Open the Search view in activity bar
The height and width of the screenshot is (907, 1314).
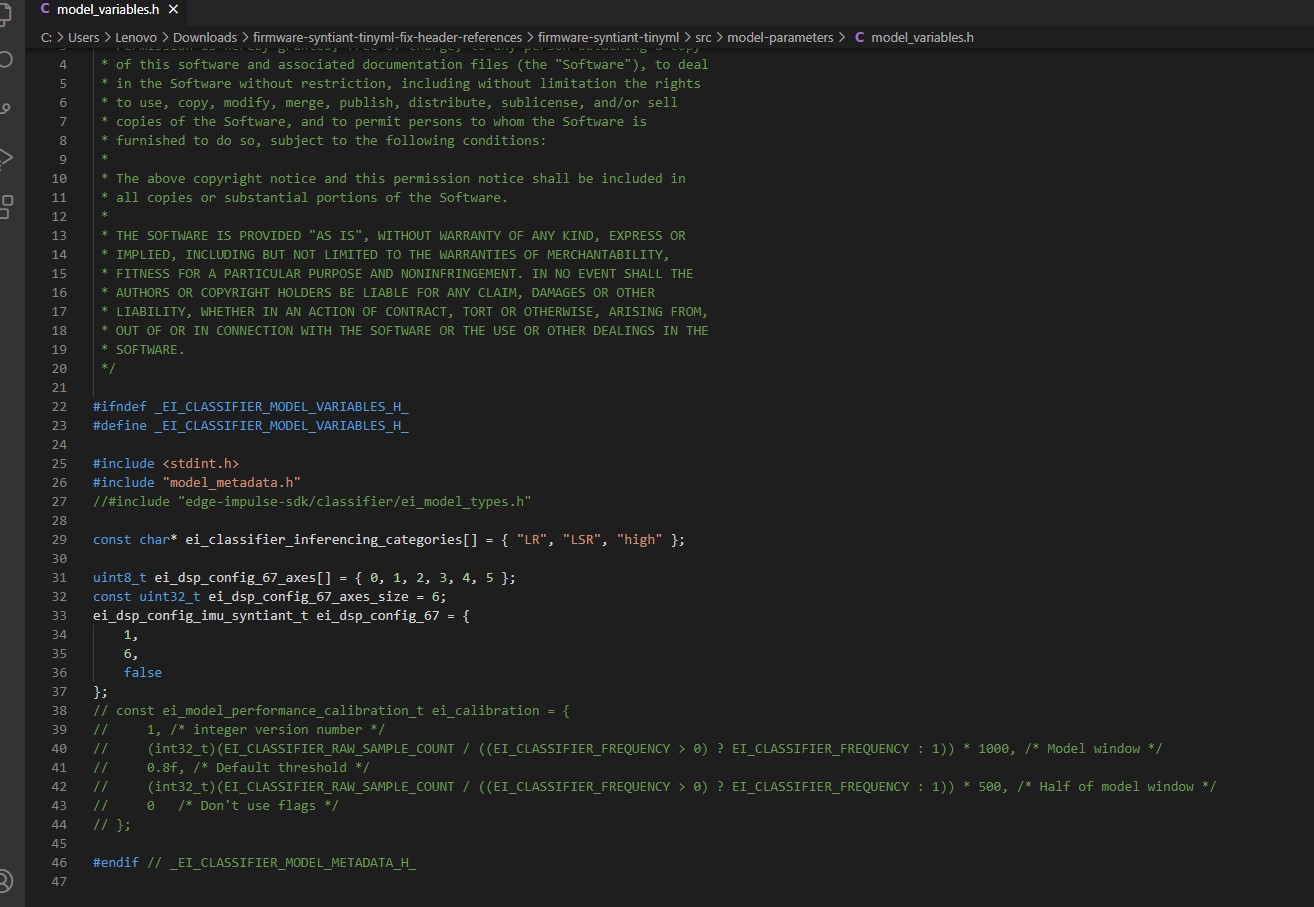(x=5, y=59)
